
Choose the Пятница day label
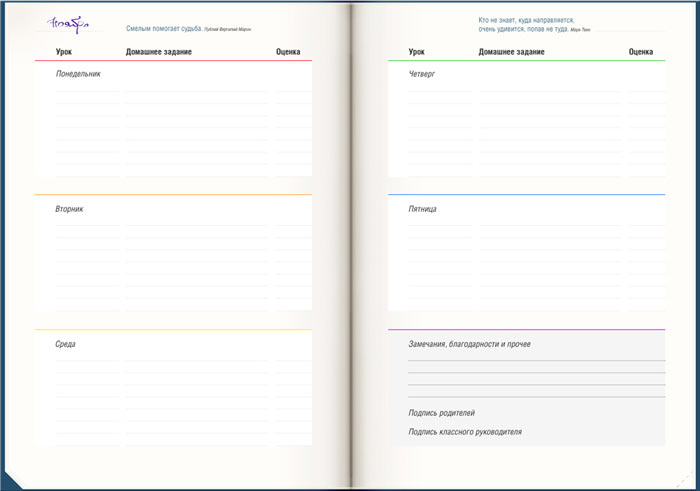[422, 209]
